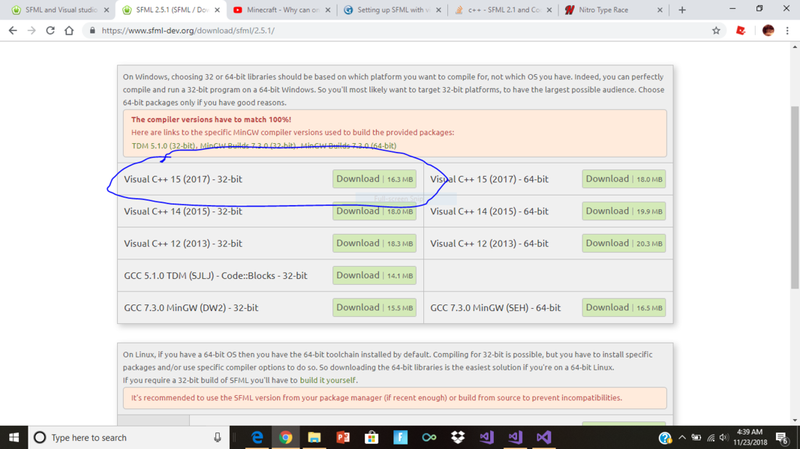Download Visual C++ 12 (2013) 64-bit
Screen dimensions: 800x449
(624, 243)
